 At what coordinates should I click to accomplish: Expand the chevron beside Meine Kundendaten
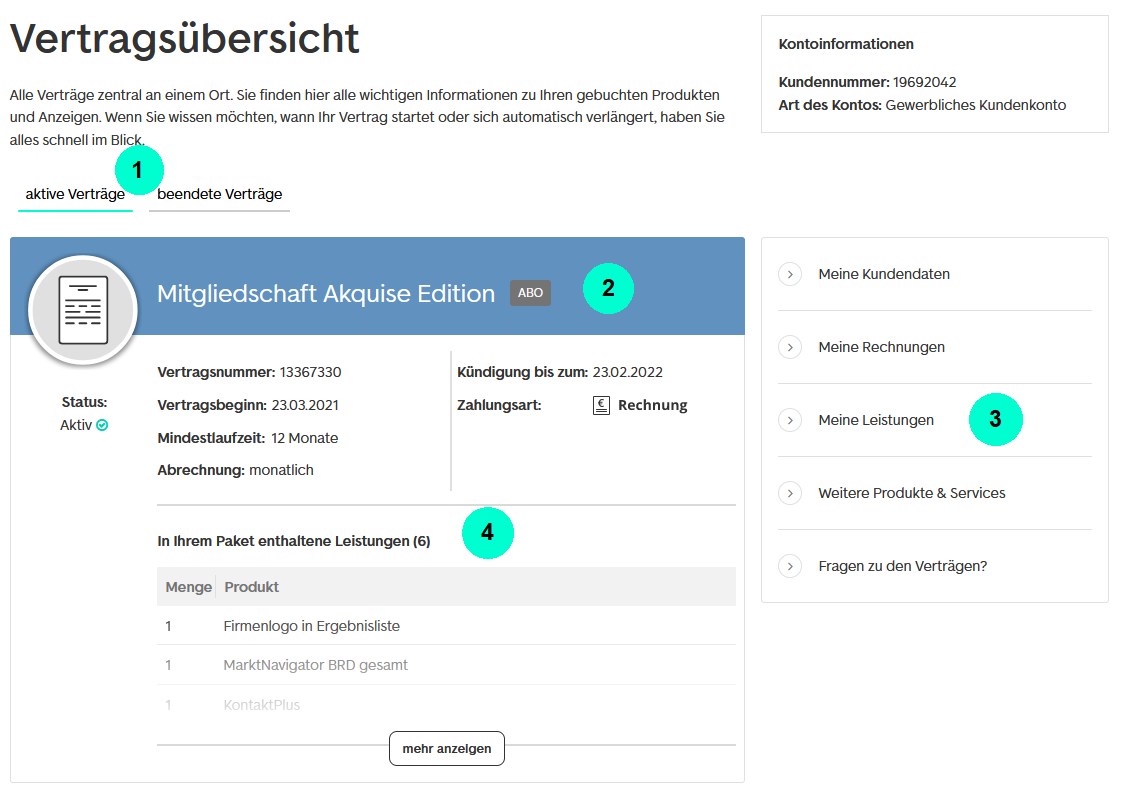[x=790, y=274]
